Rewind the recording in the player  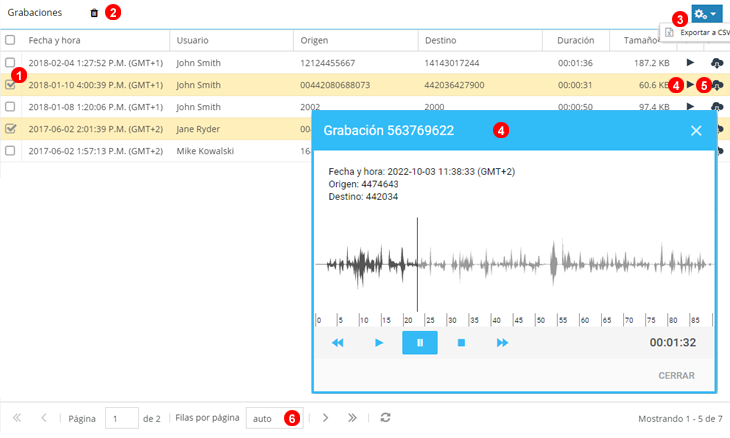(338, 343)
